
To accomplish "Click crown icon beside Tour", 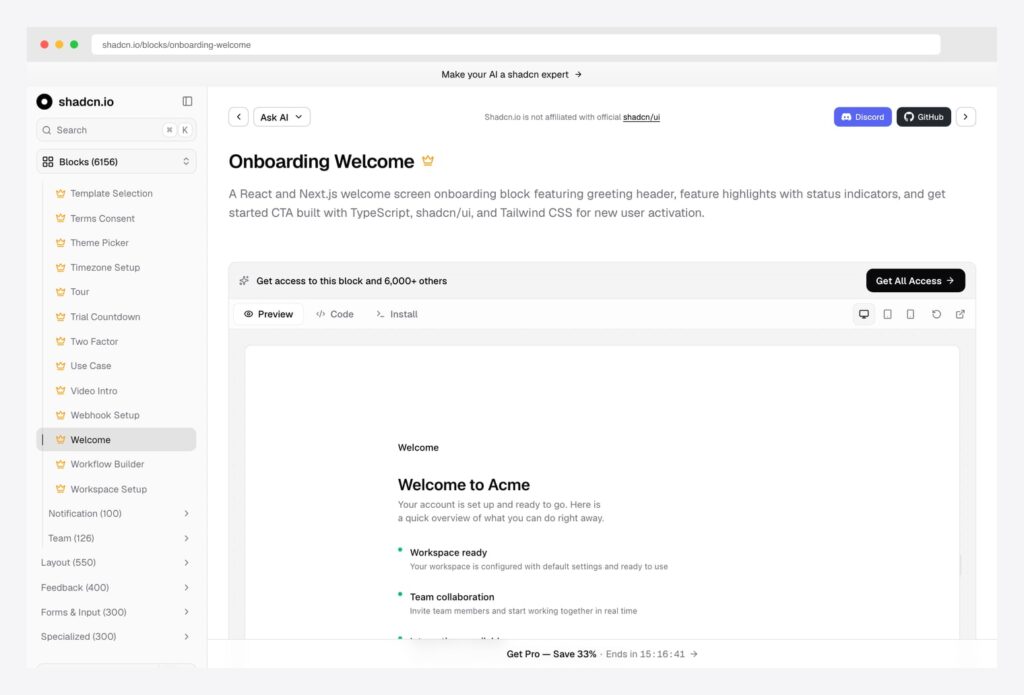I will pyautogui.click(x=61, y=292).
